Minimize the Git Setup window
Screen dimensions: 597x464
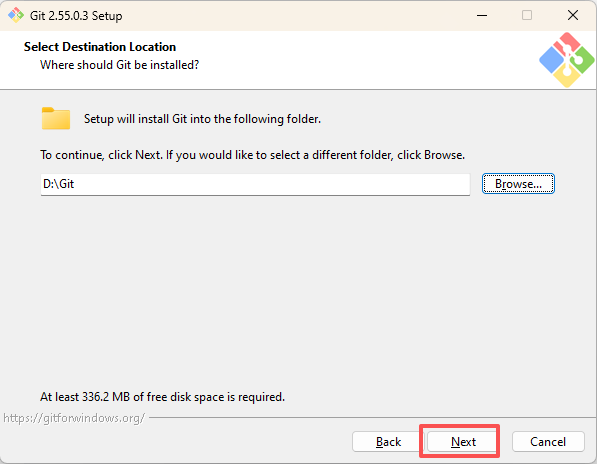(x=482, y=15)
